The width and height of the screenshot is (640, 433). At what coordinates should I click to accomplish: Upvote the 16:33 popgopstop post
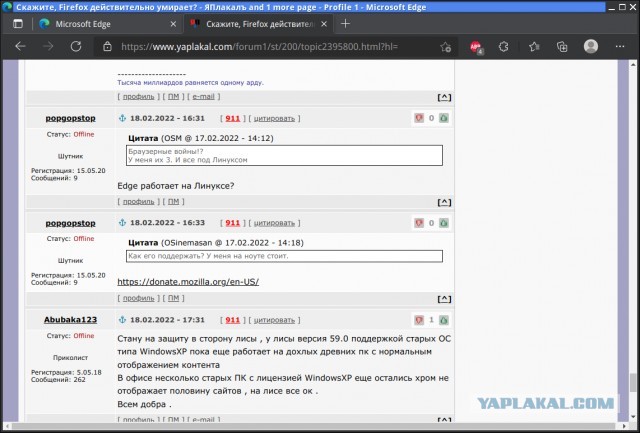click(x=444, y=223)
